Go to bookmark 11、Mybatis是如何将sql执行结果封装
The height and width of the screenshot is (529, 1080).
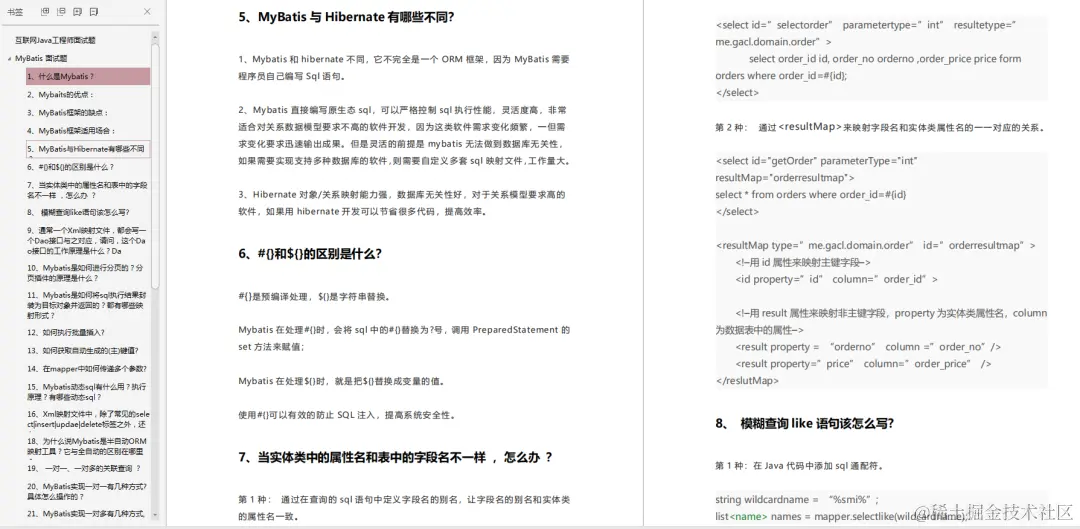point(87,305)
